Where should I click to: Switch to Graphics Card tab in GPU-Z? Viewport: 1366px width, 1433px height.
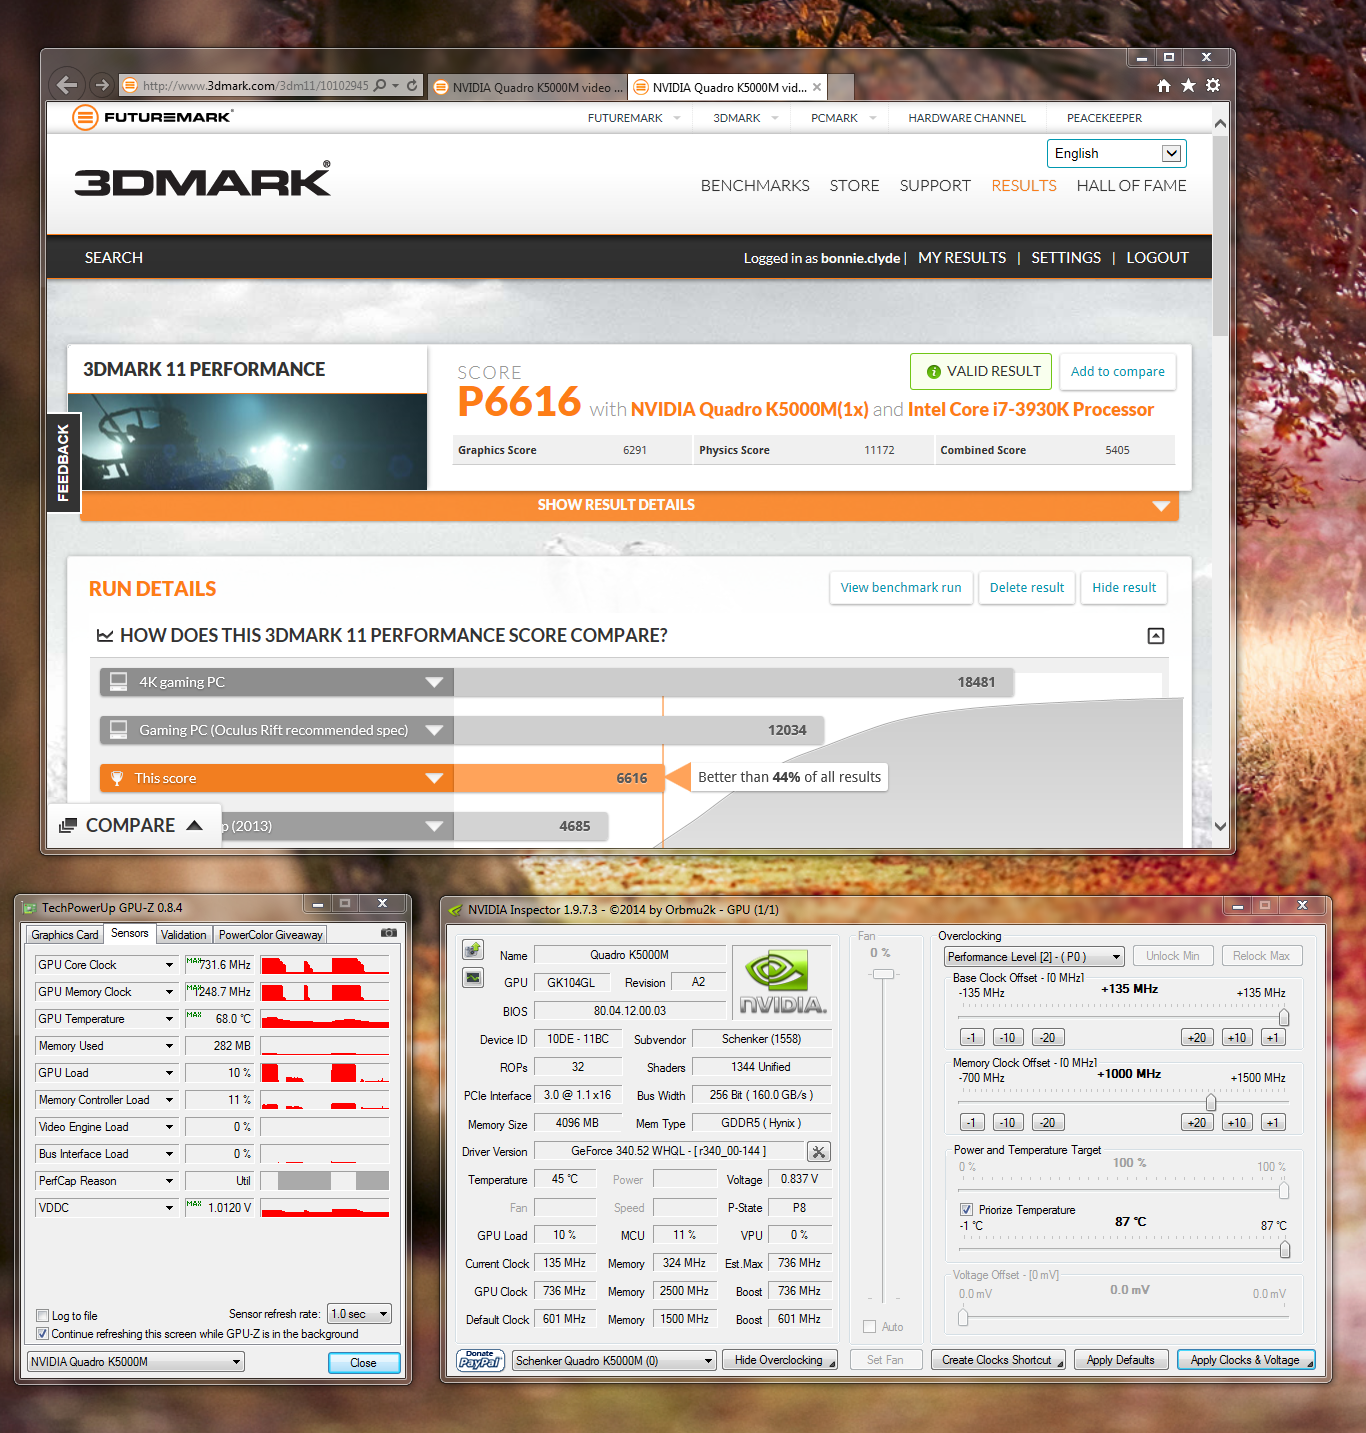click(x=65, y=935)
